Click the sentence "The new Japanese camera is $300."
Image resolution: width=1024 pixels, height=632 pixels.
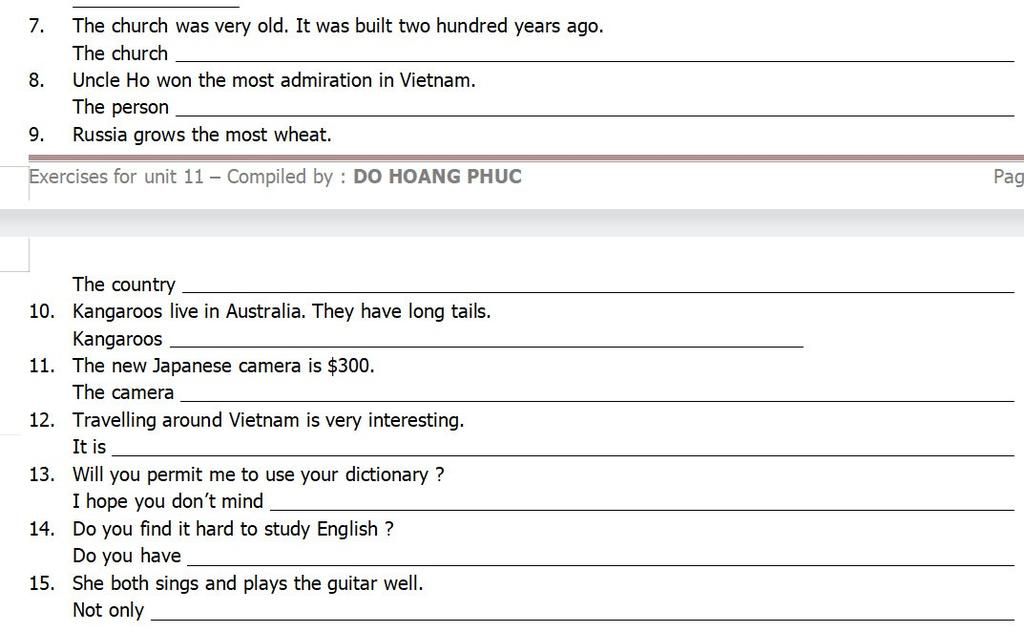(x=223, y=366)
